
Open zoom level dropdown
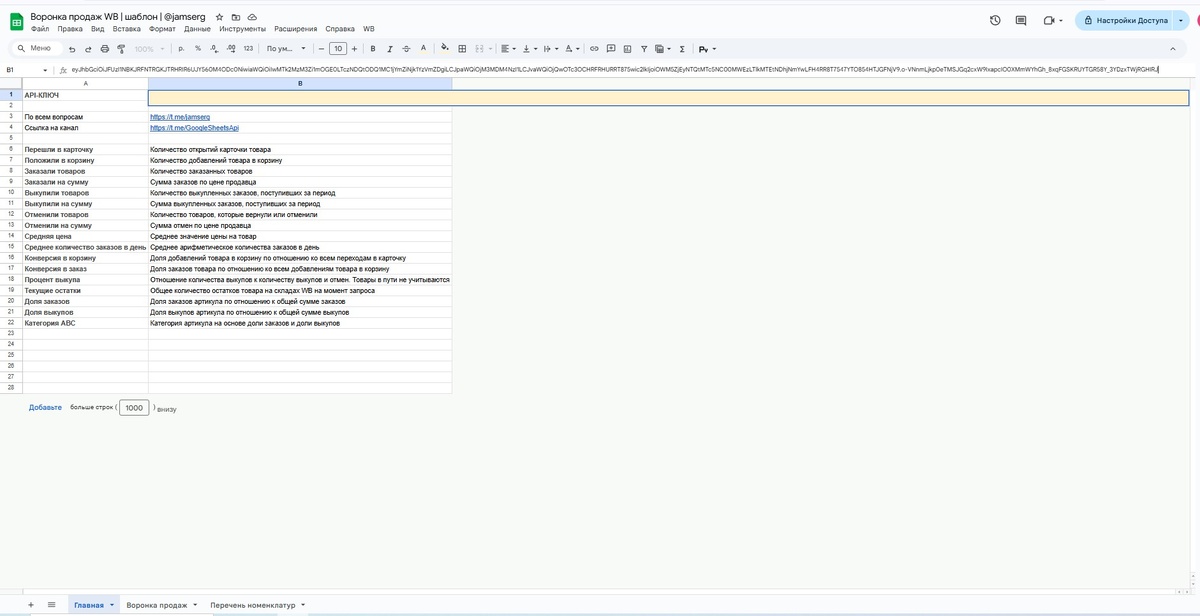coord(149,48)
